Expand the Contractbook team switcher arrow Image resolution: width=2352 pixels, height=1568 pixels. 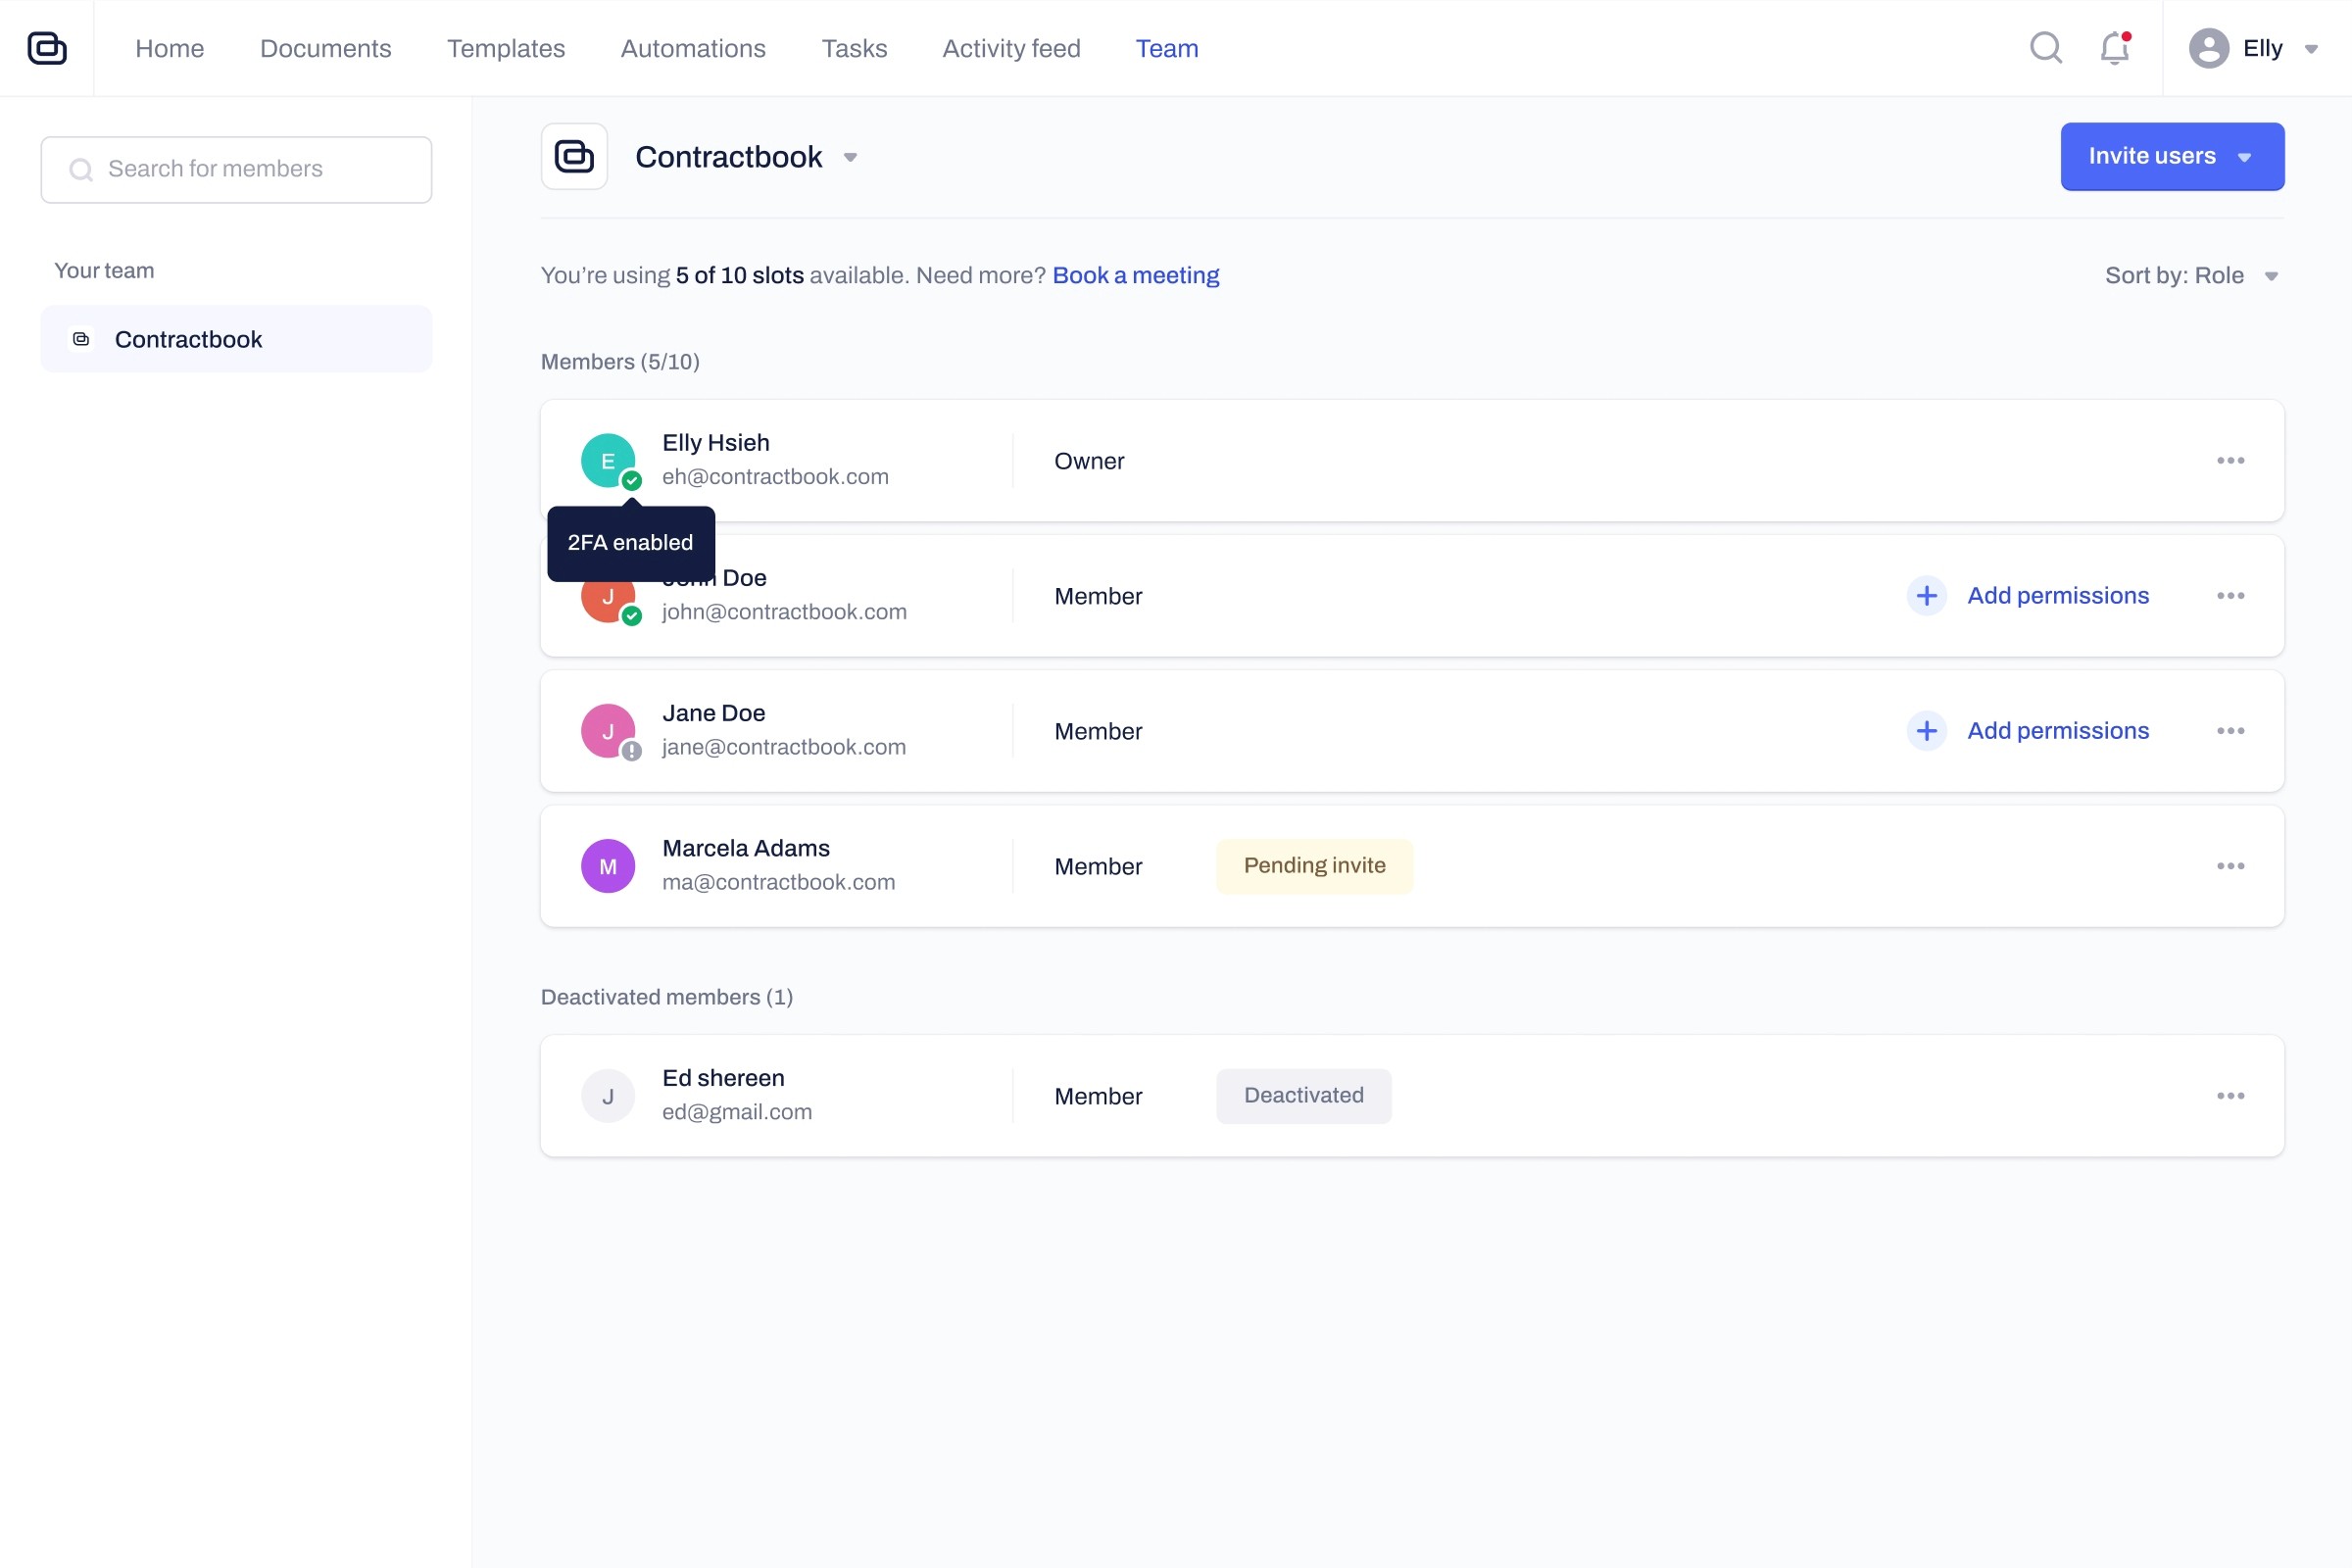coord(850,158)
